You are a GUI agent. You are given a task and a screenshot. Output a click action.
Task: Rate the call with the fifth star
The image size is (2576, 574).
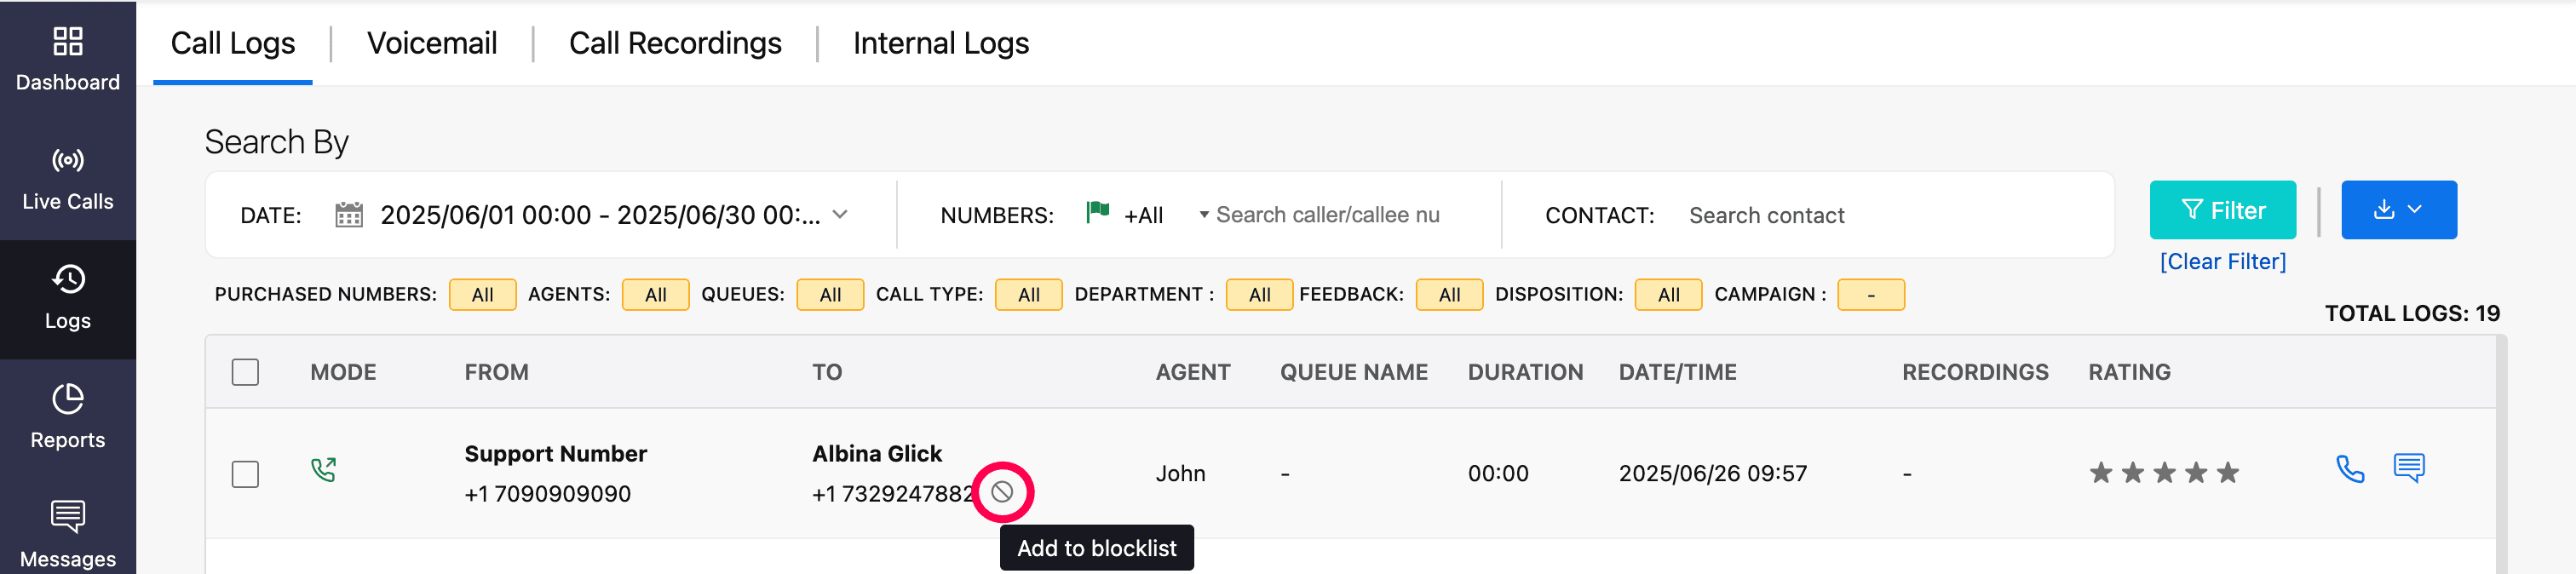tap(2228, 473)
